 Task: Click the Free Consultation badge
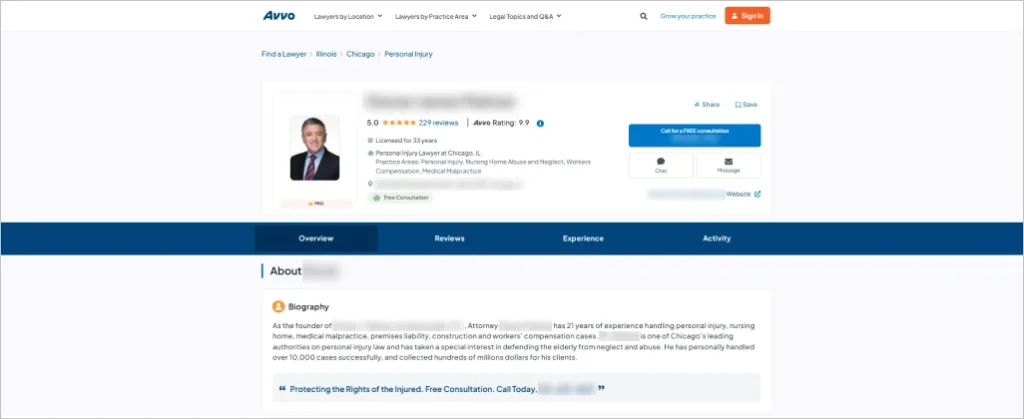[x=400, y=197]
